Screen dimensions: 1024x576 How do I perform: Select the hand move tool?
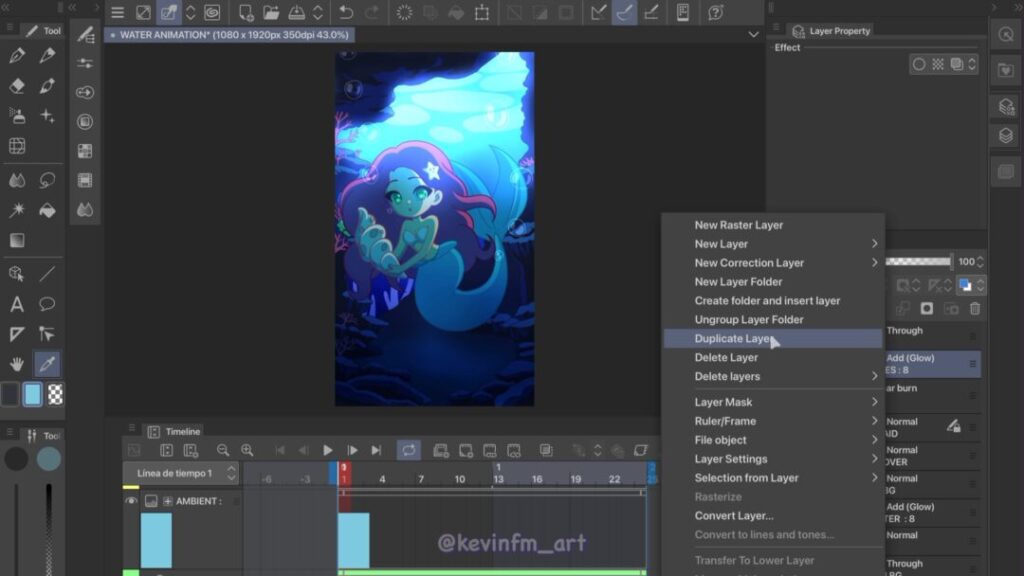click(x=18, y=364)
